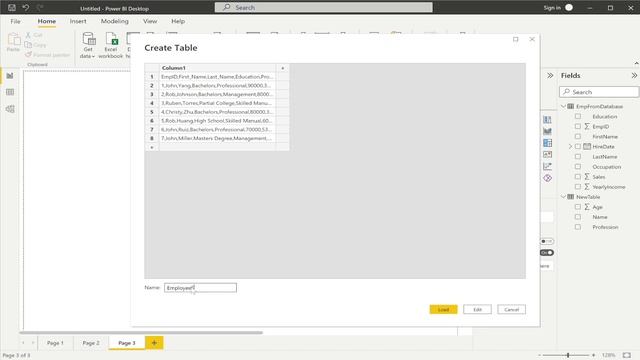
Task: Check the Name field checkbox in NewTable
Action: coord(578,217)
